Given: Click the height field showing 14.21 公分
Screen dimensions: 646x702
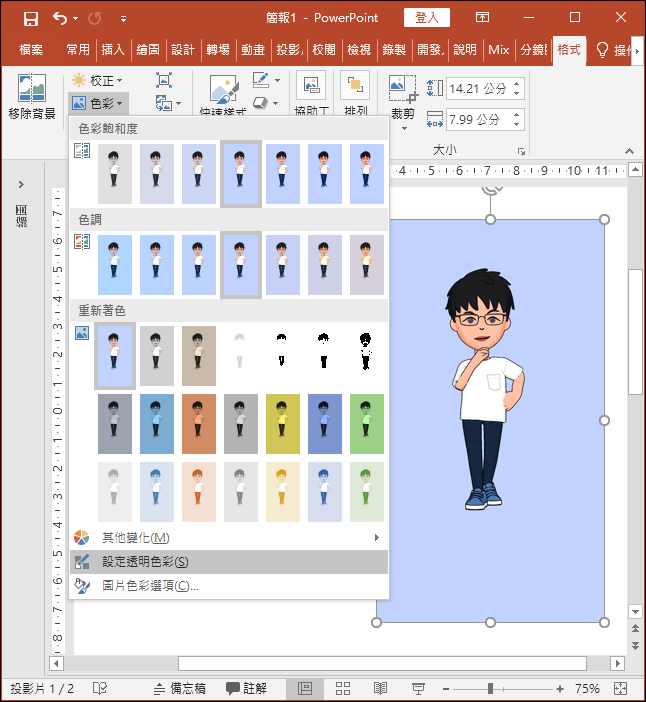Looking at the screenshot, I should 478,88.
